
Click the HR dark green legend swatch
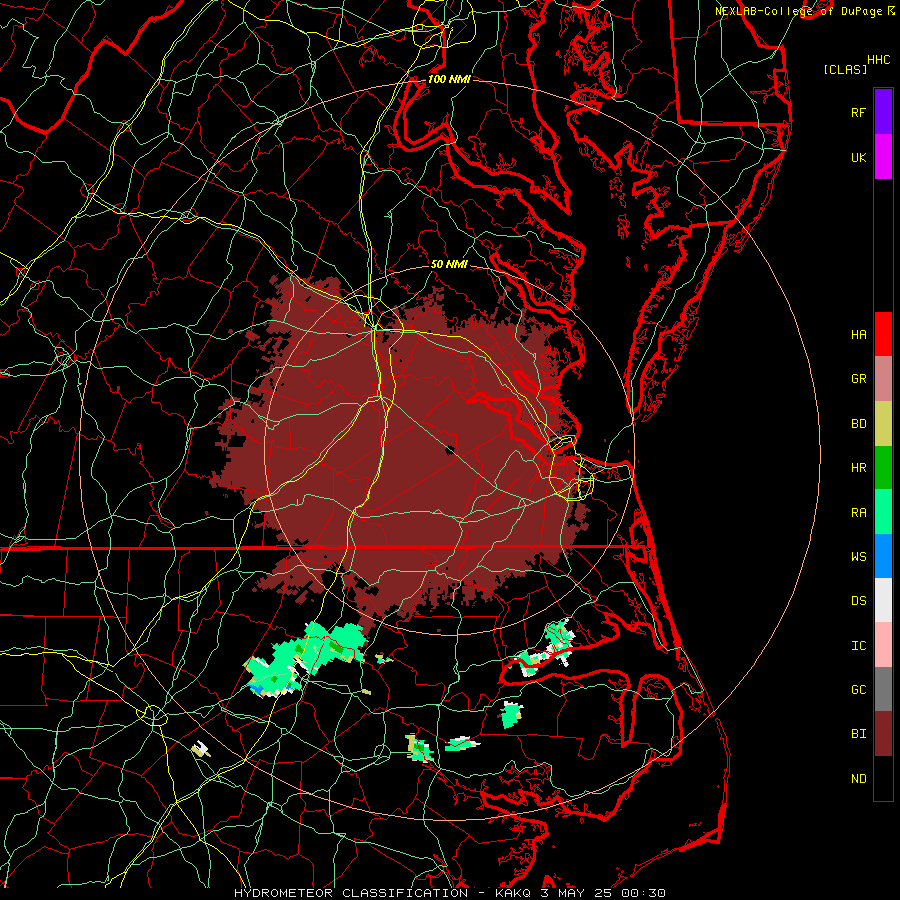coord(883,468)
